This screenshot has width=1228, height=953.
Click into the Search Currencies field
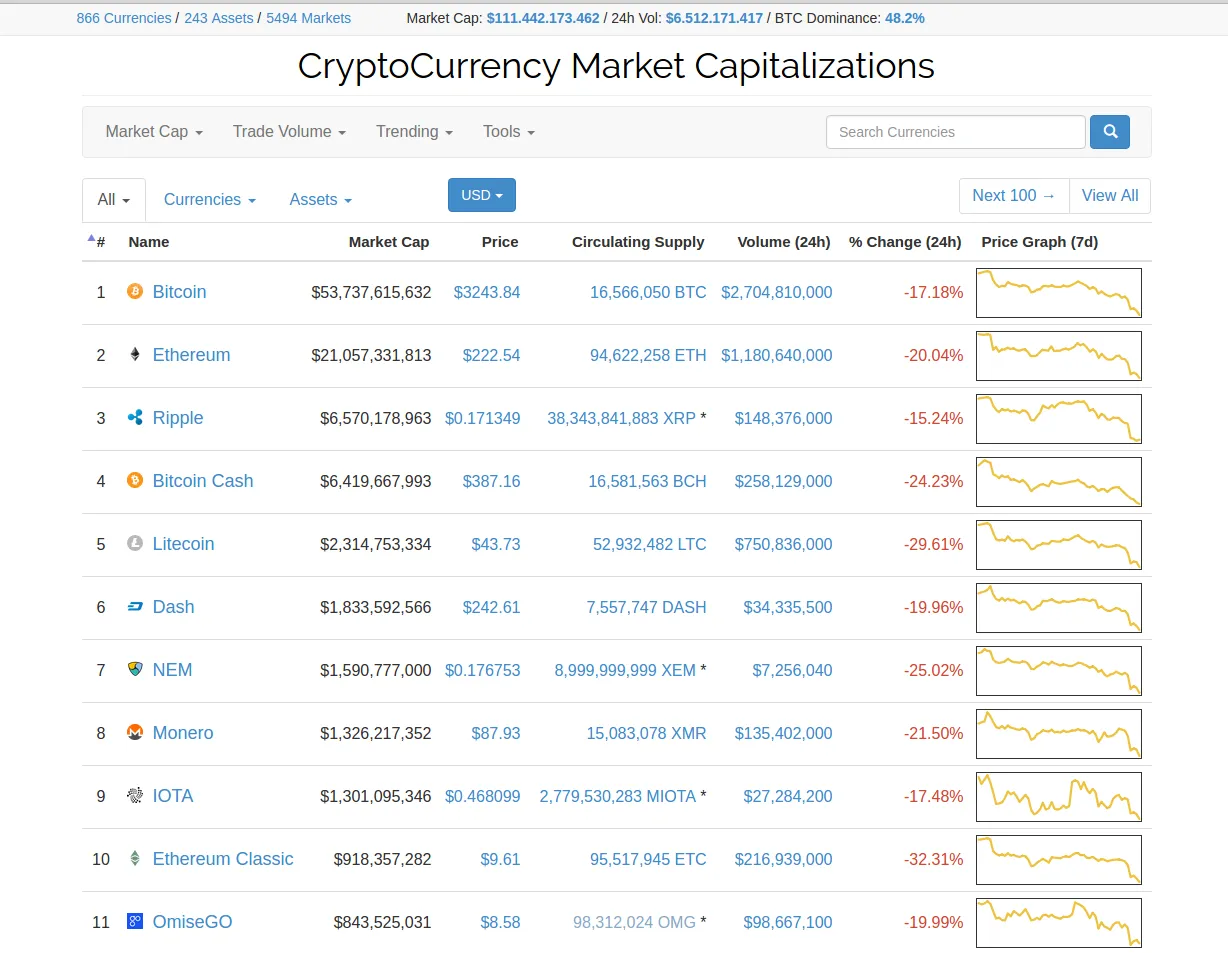click(x=955, y=132)
